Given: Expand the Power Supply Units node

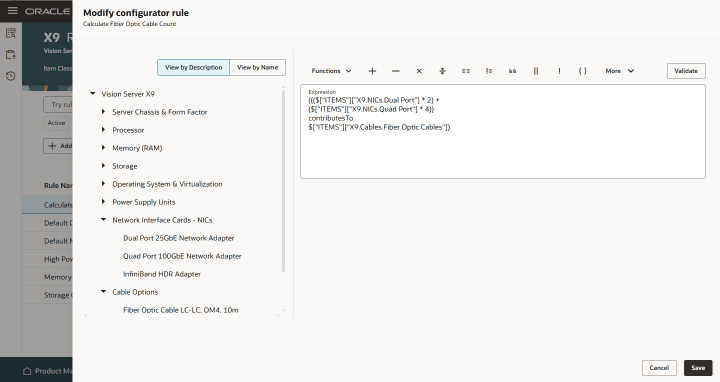Looking at the screenshot, I should coord(103,202).
